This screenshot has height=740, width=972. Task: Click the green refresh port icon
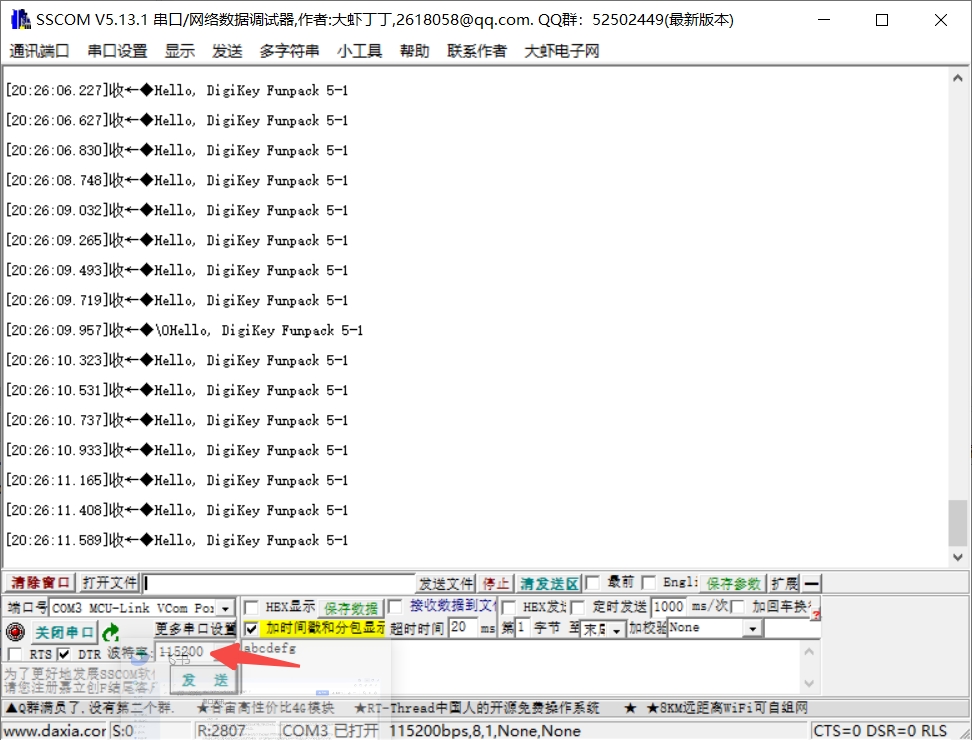pos(111,632)
